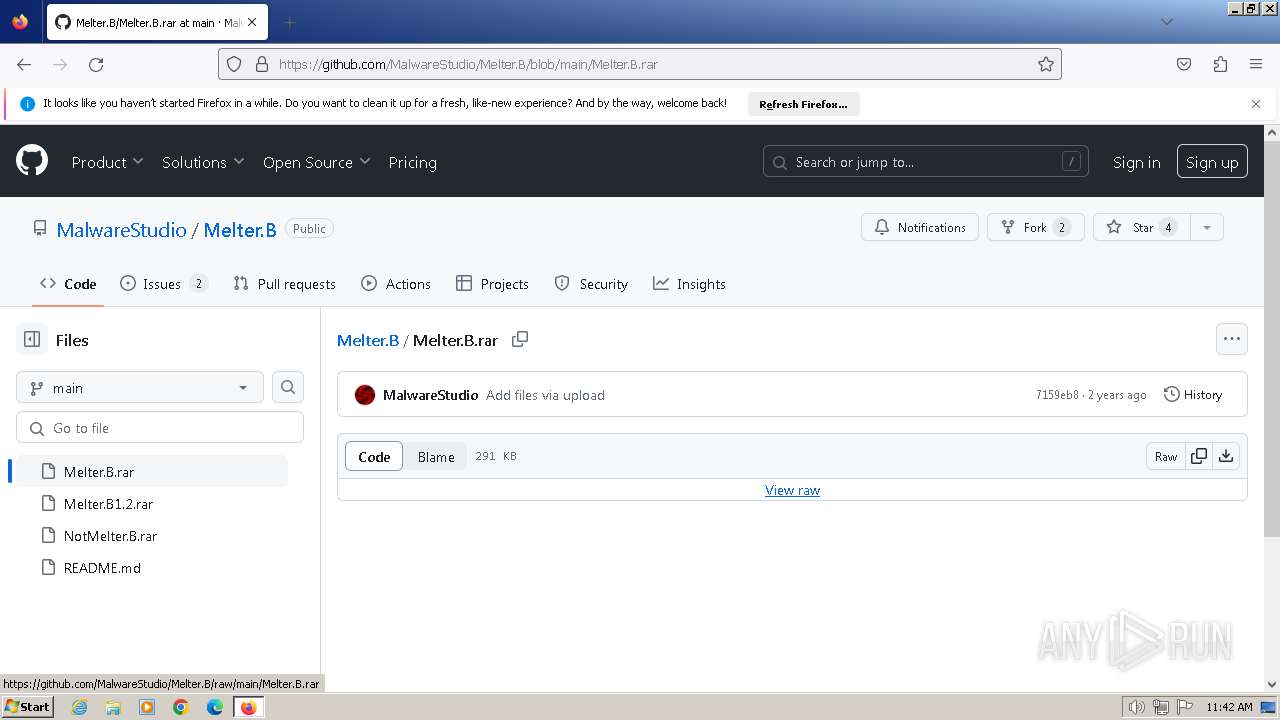Switch to the Issues tab
1280x720 pixels.
click(x=163, y=284)
